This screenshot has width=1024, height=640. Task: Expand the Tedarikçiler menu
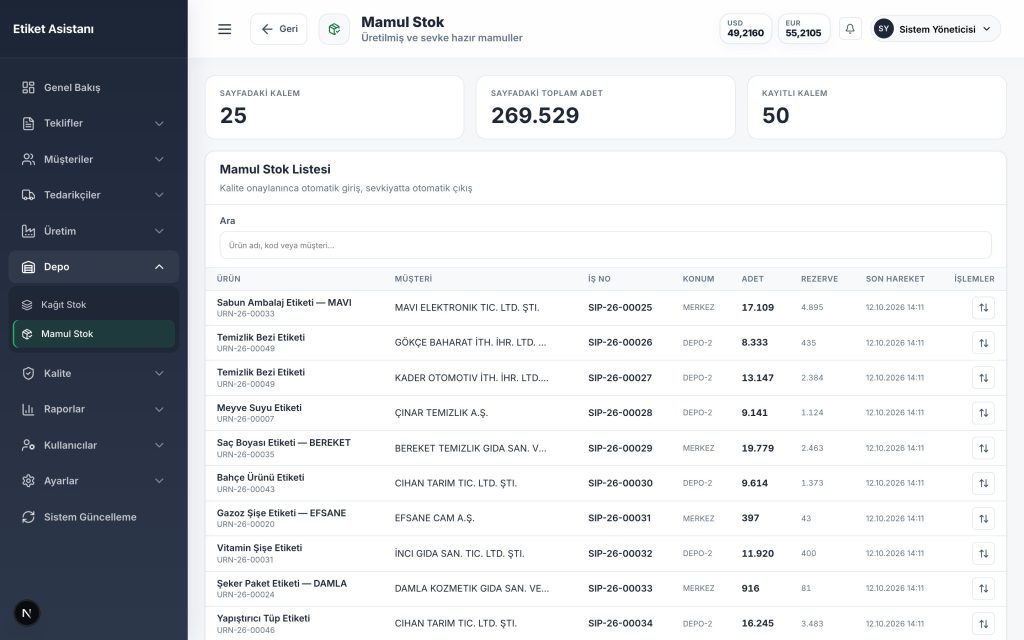(x=94, y=195)
